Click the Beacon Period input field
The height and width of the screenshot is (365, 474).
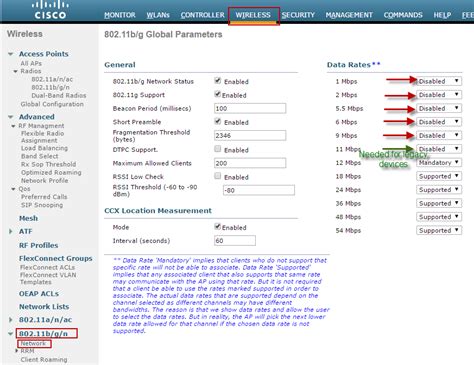click(x=250, y=108)
